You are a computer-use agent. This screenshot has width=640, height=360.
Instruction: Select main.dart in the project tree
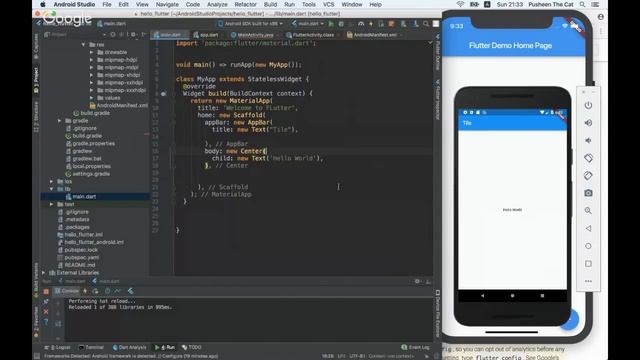(84, 197)
